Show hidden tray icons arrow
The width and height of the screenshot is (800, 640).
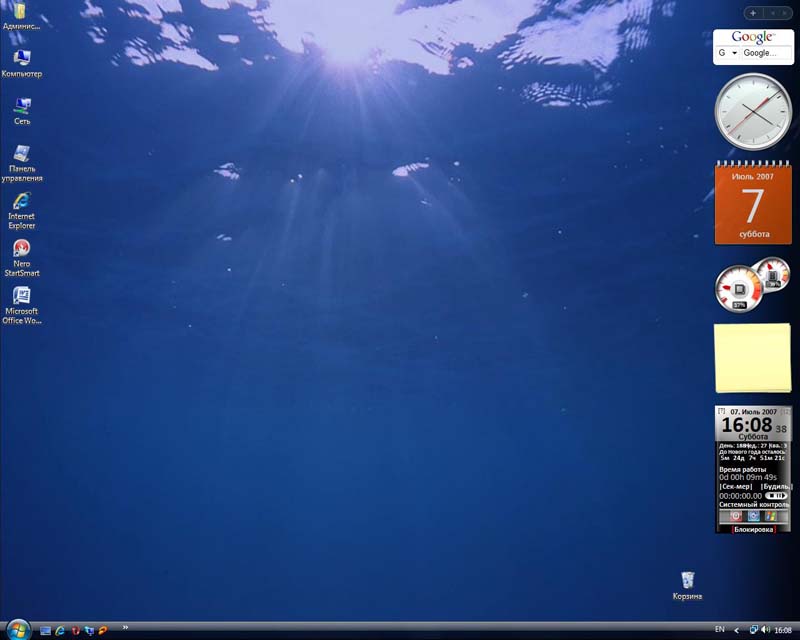[737, 630]
